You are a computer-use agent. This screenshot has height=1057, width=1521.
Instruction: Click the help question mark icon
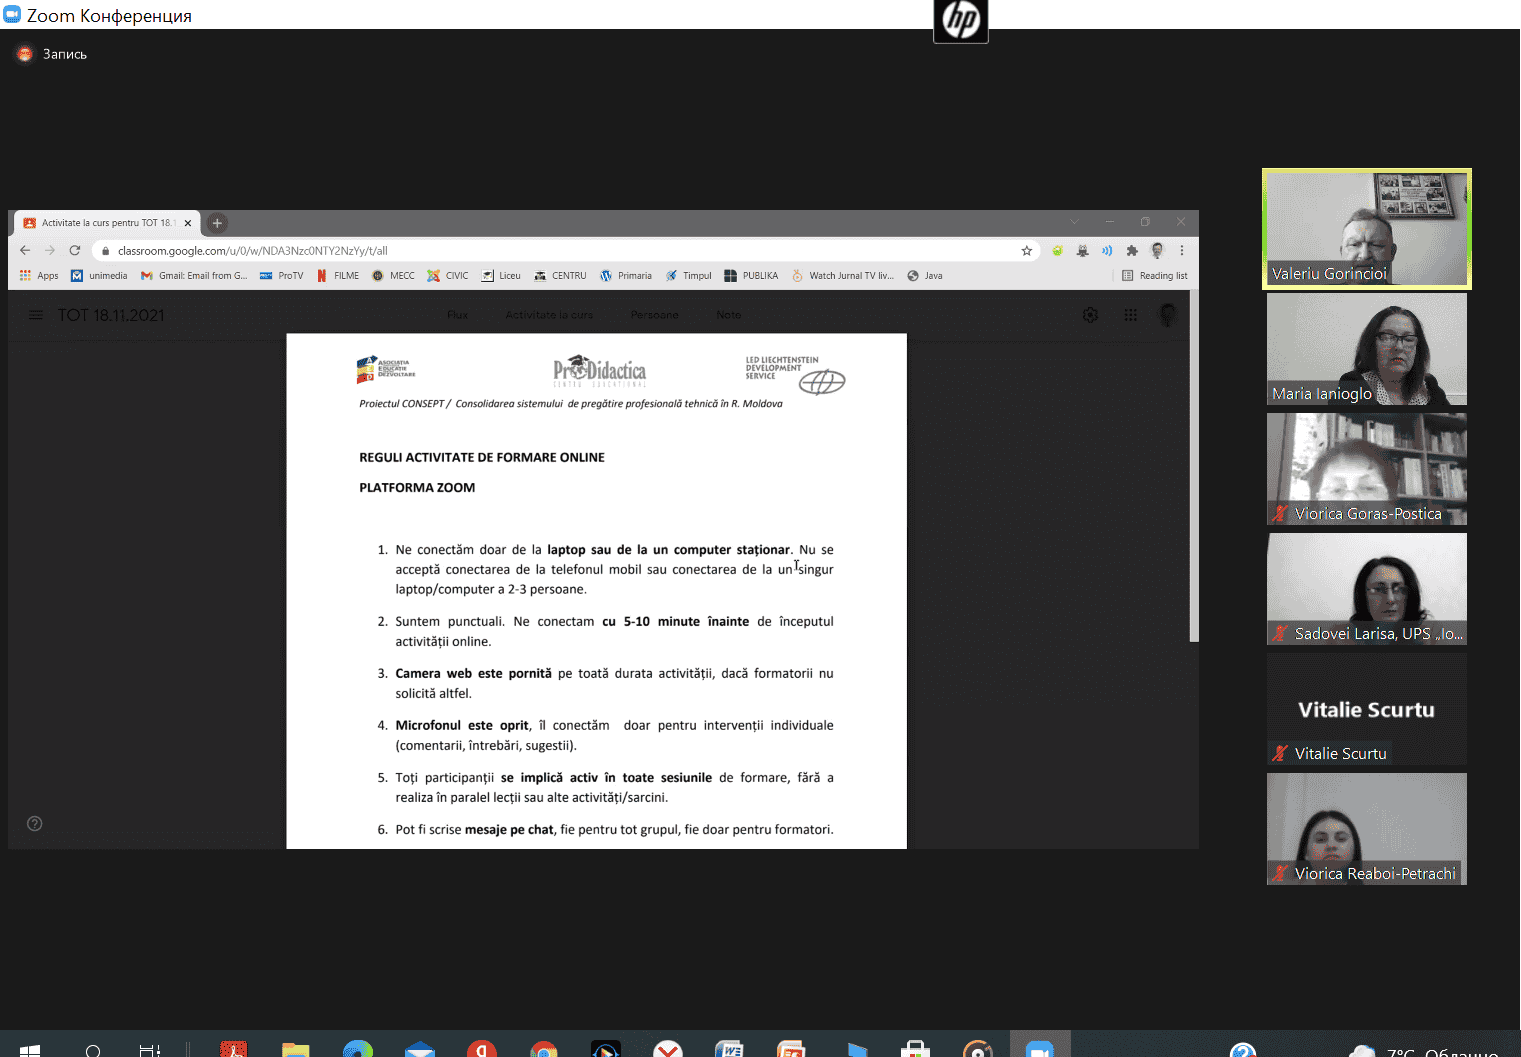click(x=35, y=824)
